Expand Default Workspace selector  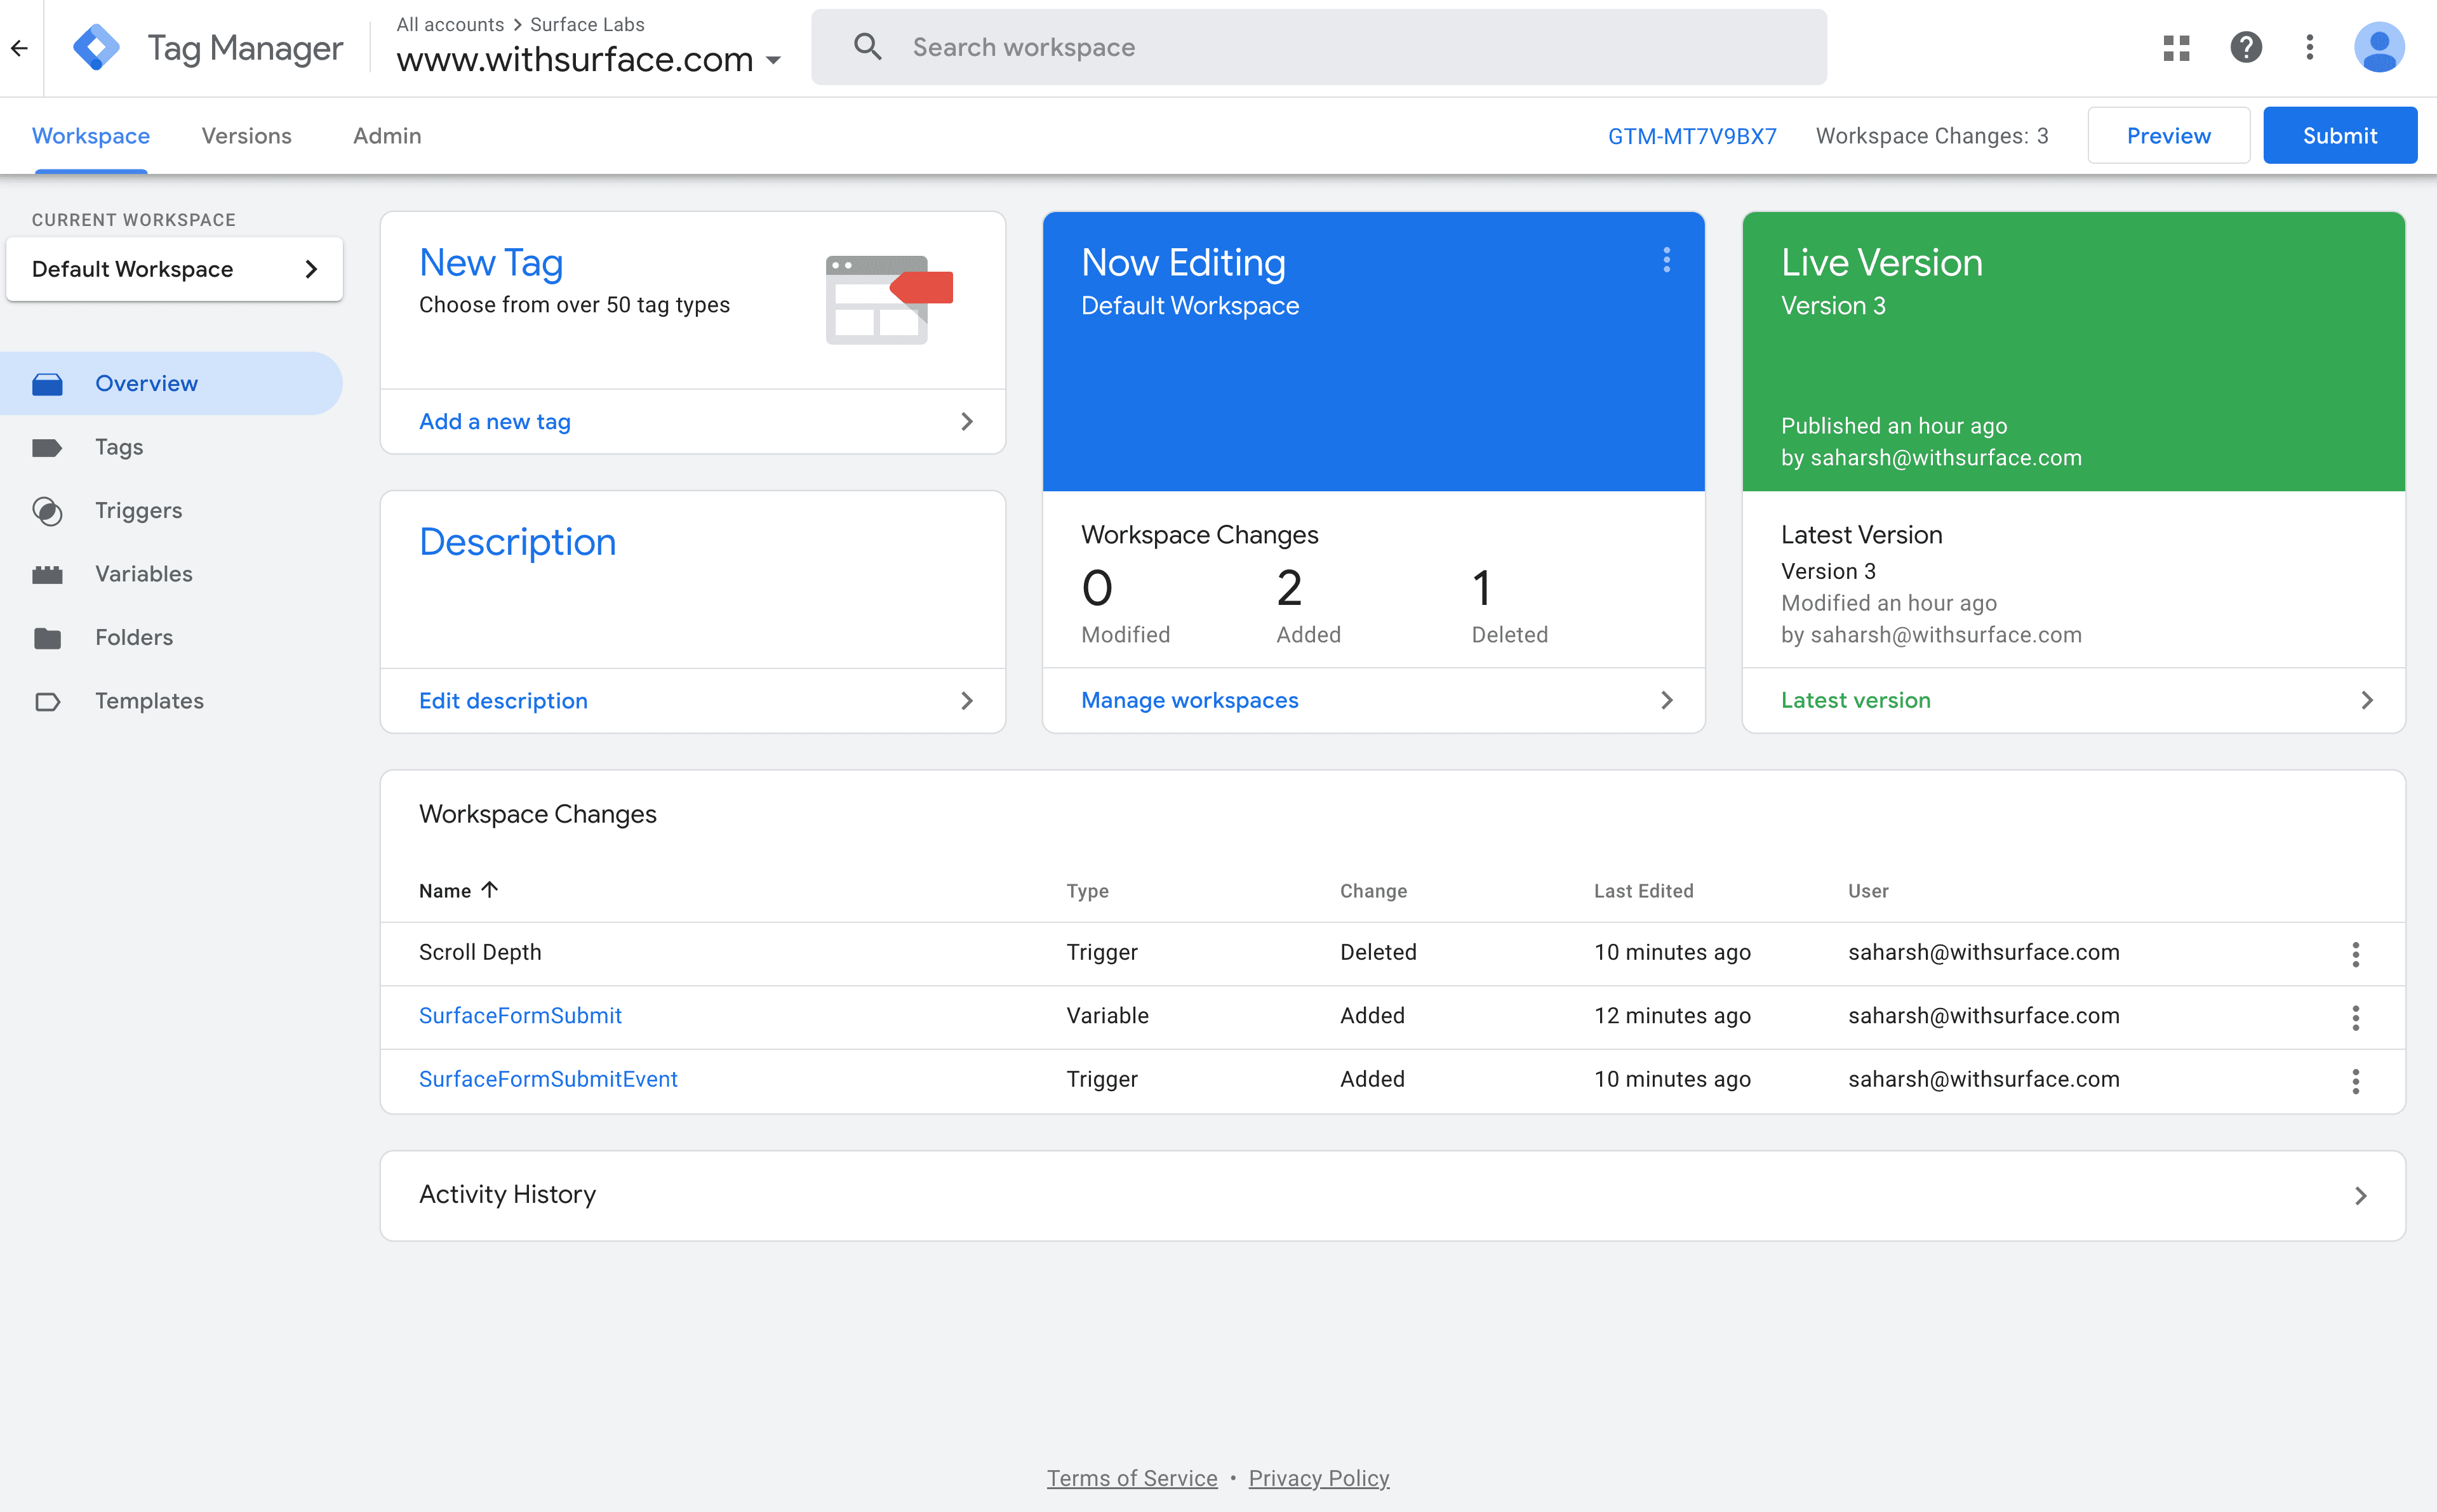click(174, 269)
